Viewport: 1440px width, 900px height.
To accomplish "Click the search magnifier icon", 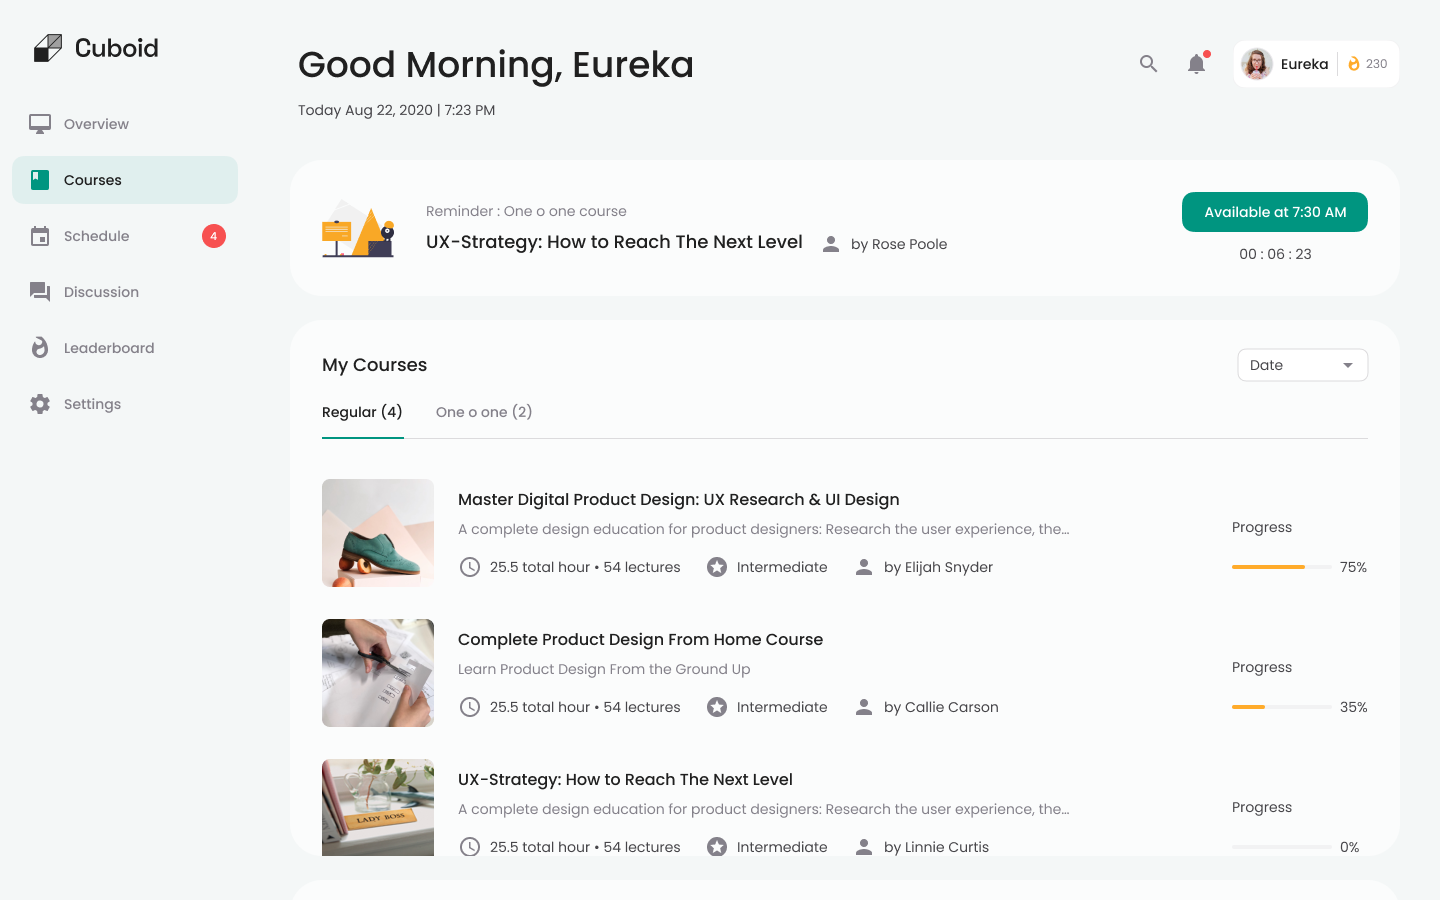I will (1148, 64).
